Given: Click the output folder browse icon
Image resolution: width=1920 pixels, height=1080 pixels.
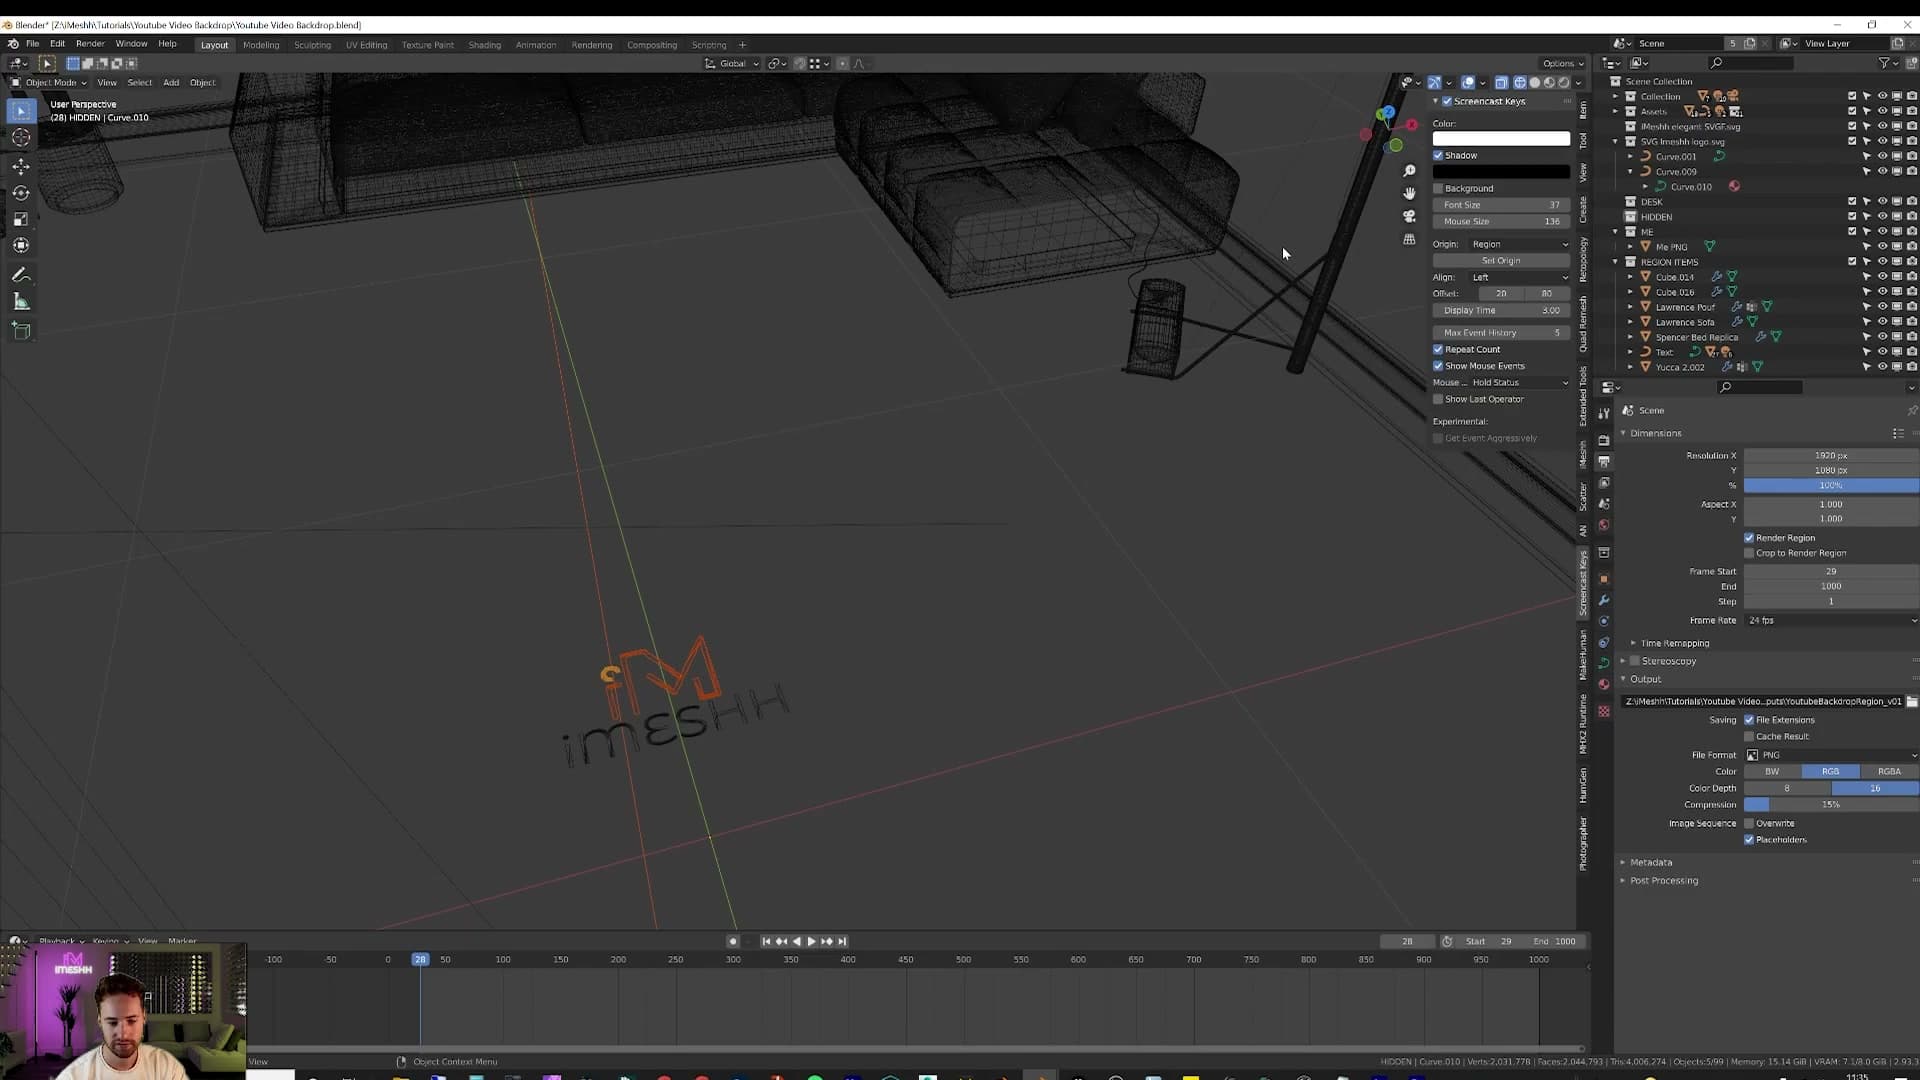Looking at the screenshot, I should click(1912, 701).
